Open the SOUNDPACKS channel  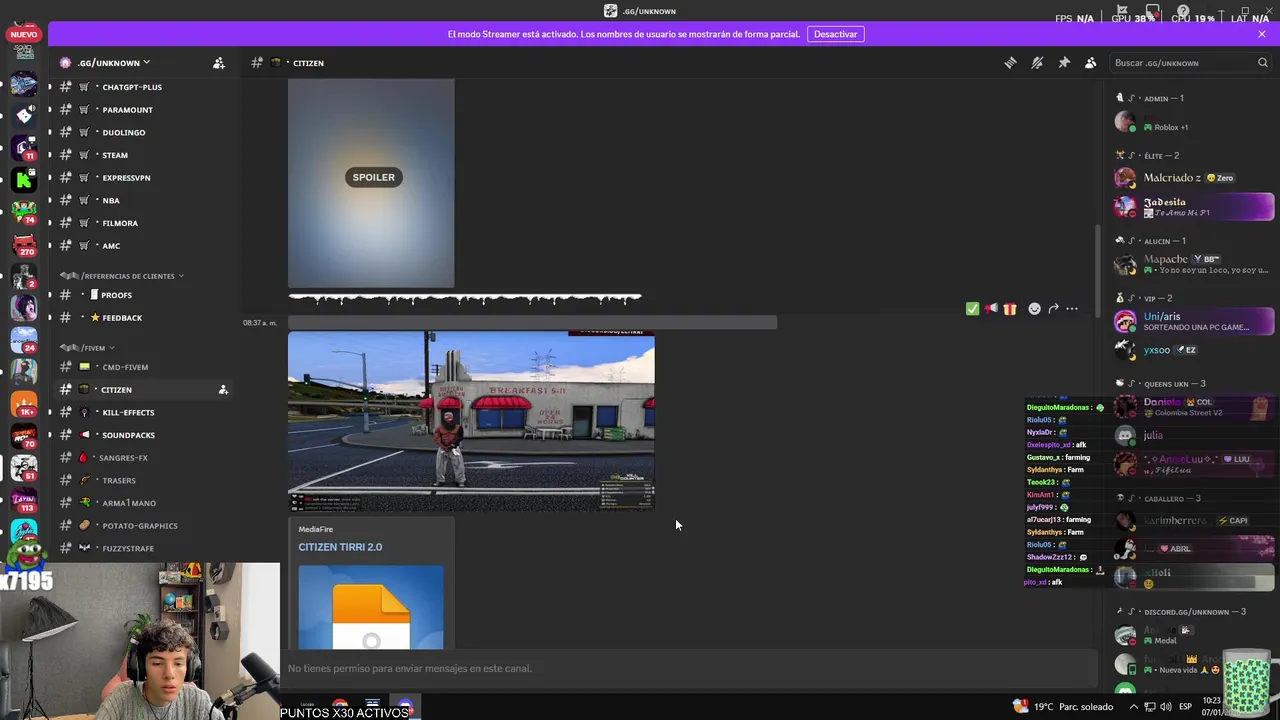coord(128,435)
